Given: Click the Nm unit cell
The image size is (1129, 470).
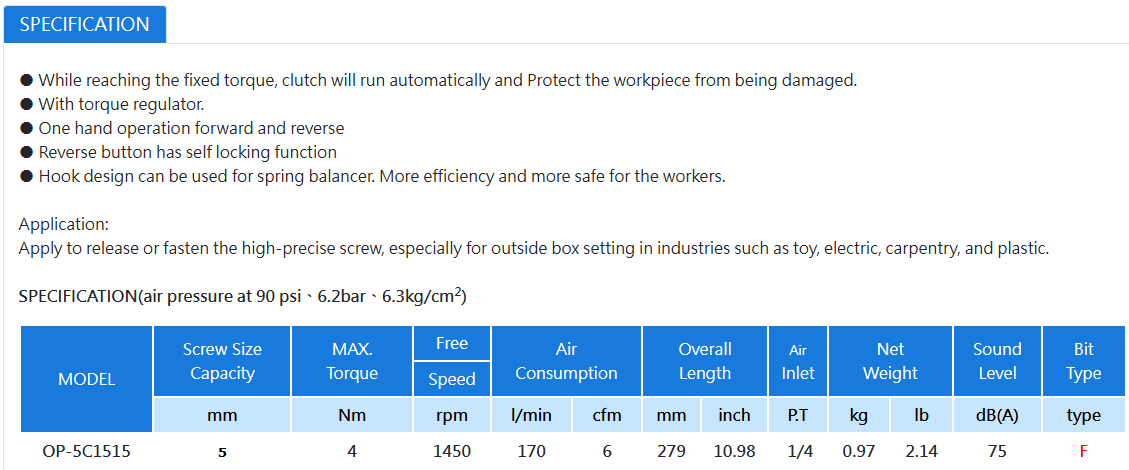Looking at the screenshot, I should pyautogui.click(x=352, y=415).
